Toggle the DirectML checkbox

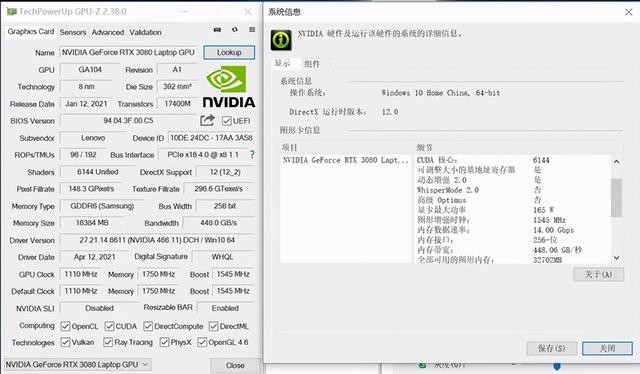click(x=213, y=326)
